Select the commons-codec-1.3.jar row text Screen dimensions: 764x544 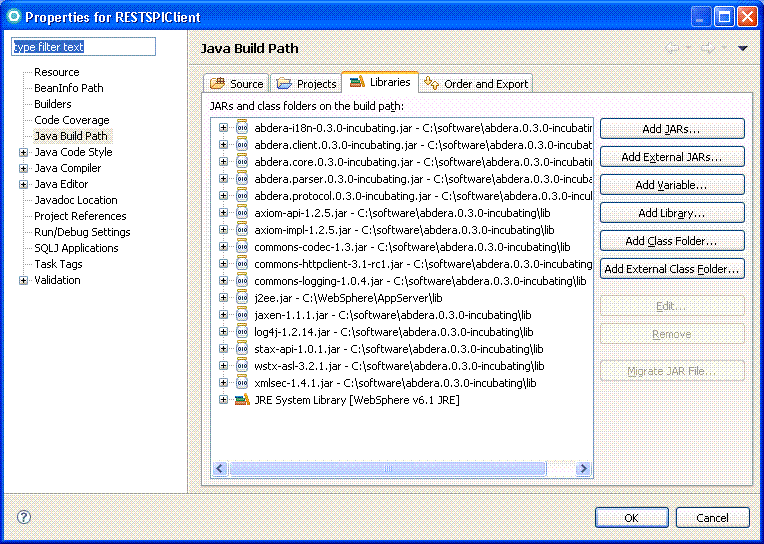(x=412, y=247)
